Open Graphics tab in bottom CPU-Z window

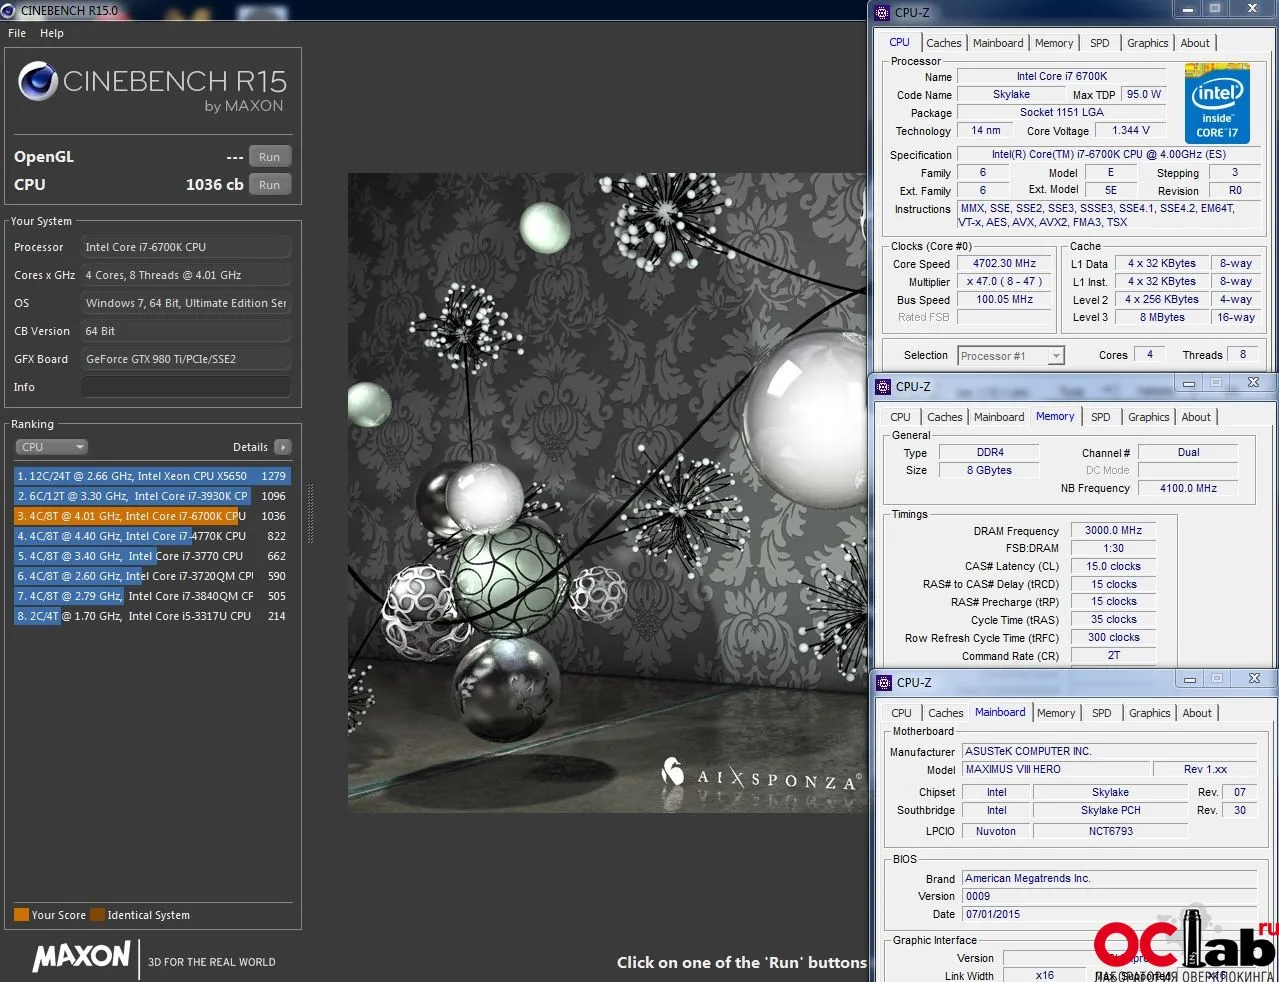(1149, 713)
